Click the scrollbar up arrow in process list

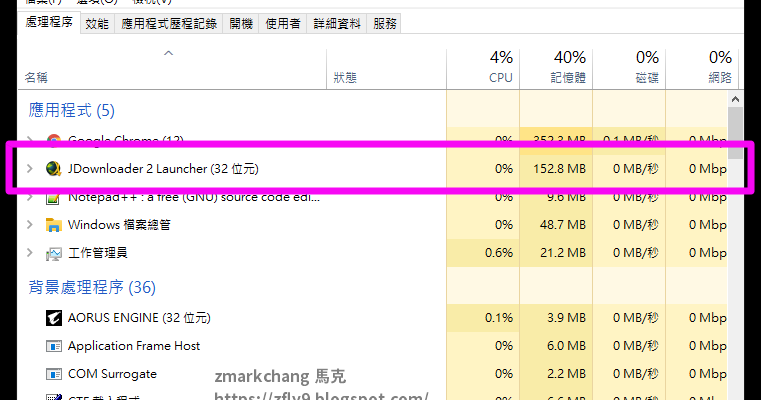[x=735, y=99]
